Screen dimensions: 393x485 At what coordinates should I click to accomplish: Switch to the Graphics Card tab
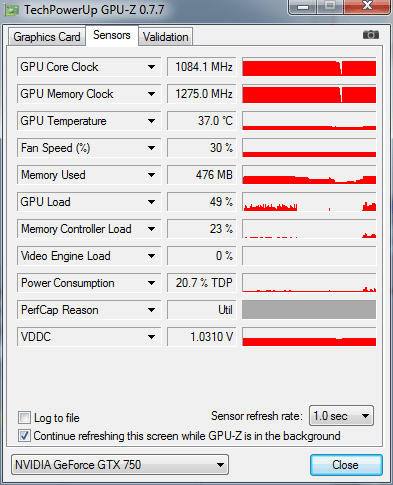point(47,37)
